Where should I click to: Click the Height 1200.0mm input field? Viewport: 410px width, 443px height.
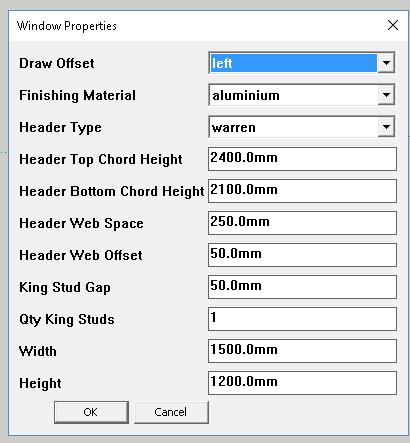click(x=302, y=383)
